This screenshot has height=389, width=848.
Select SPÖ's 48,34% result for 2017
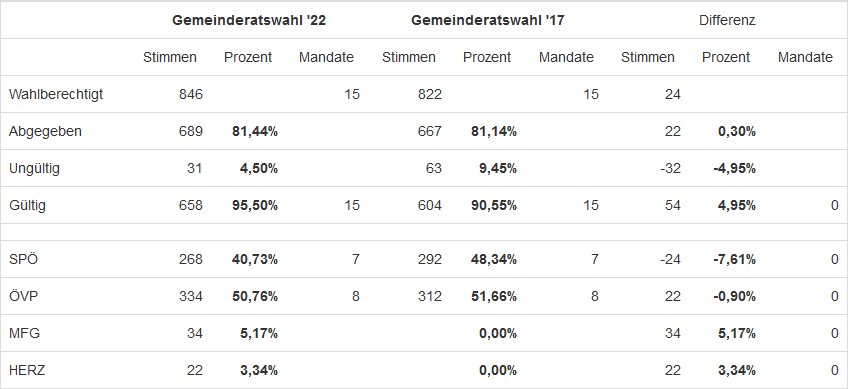pos(492,260)
